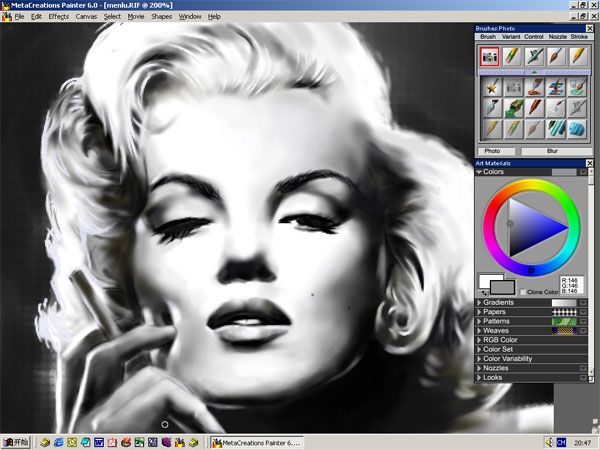Choose the red-brown chalk brush
This screenshot has height=450, width=600.
coord(535,108)
